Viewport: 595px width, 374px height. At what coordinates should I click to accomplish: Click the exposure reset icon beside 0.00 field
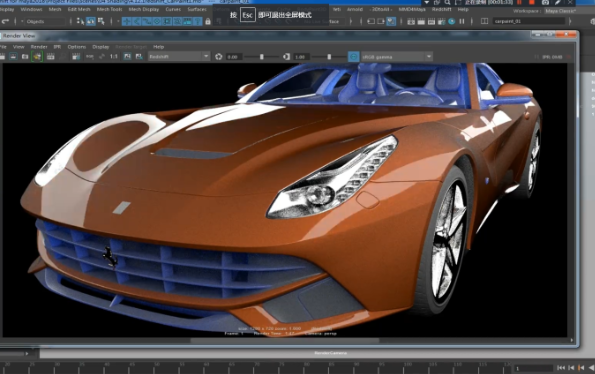tap(219, 57)
